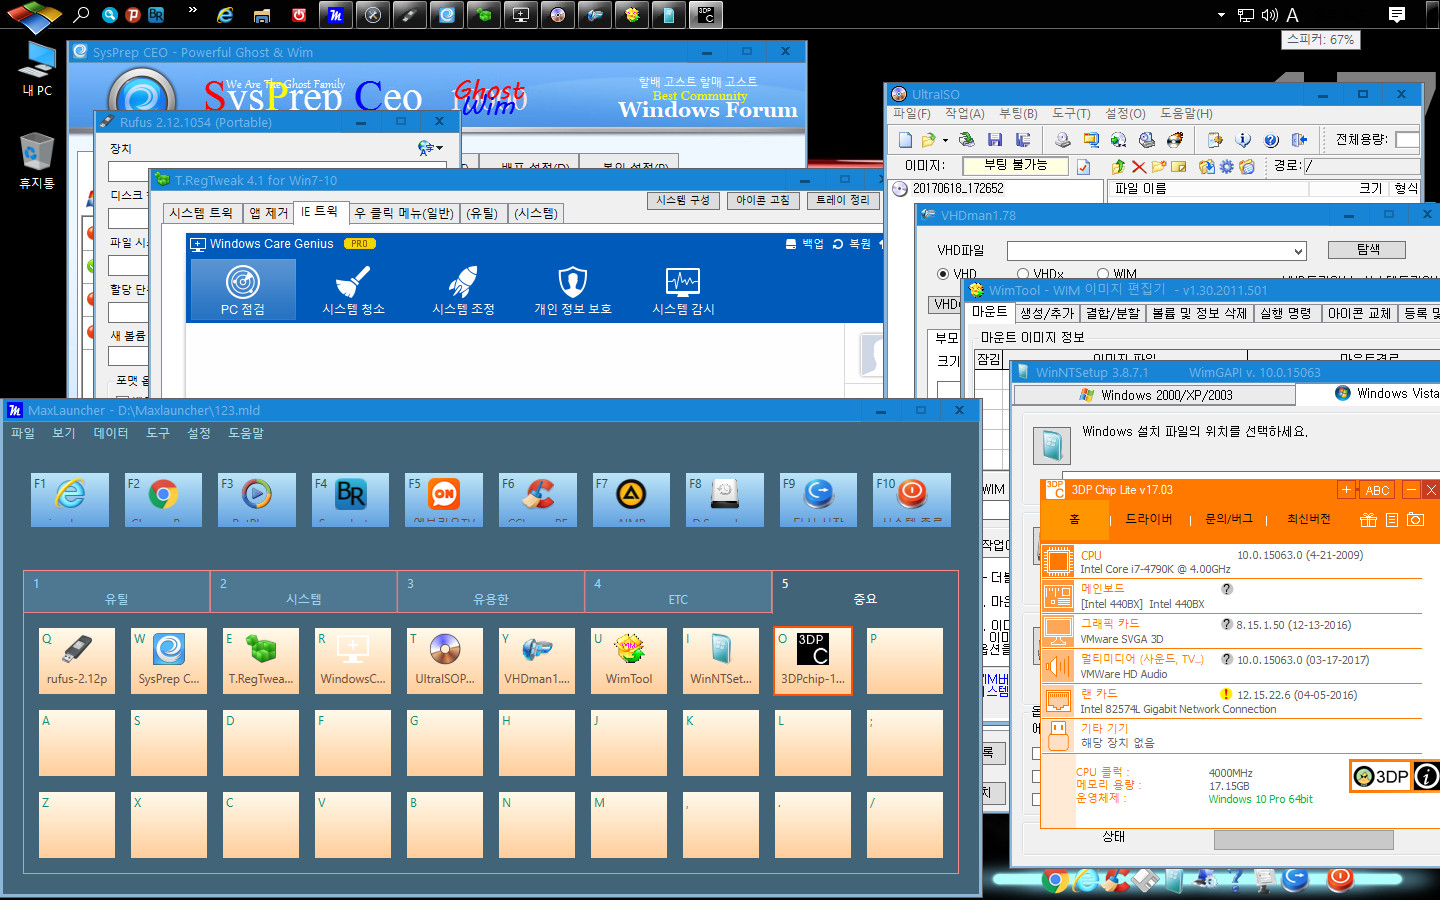This screenshot has width=1440, height=900.
Task: Click the New file icon in UltraISO toolbar
Action: coord(905,140)
